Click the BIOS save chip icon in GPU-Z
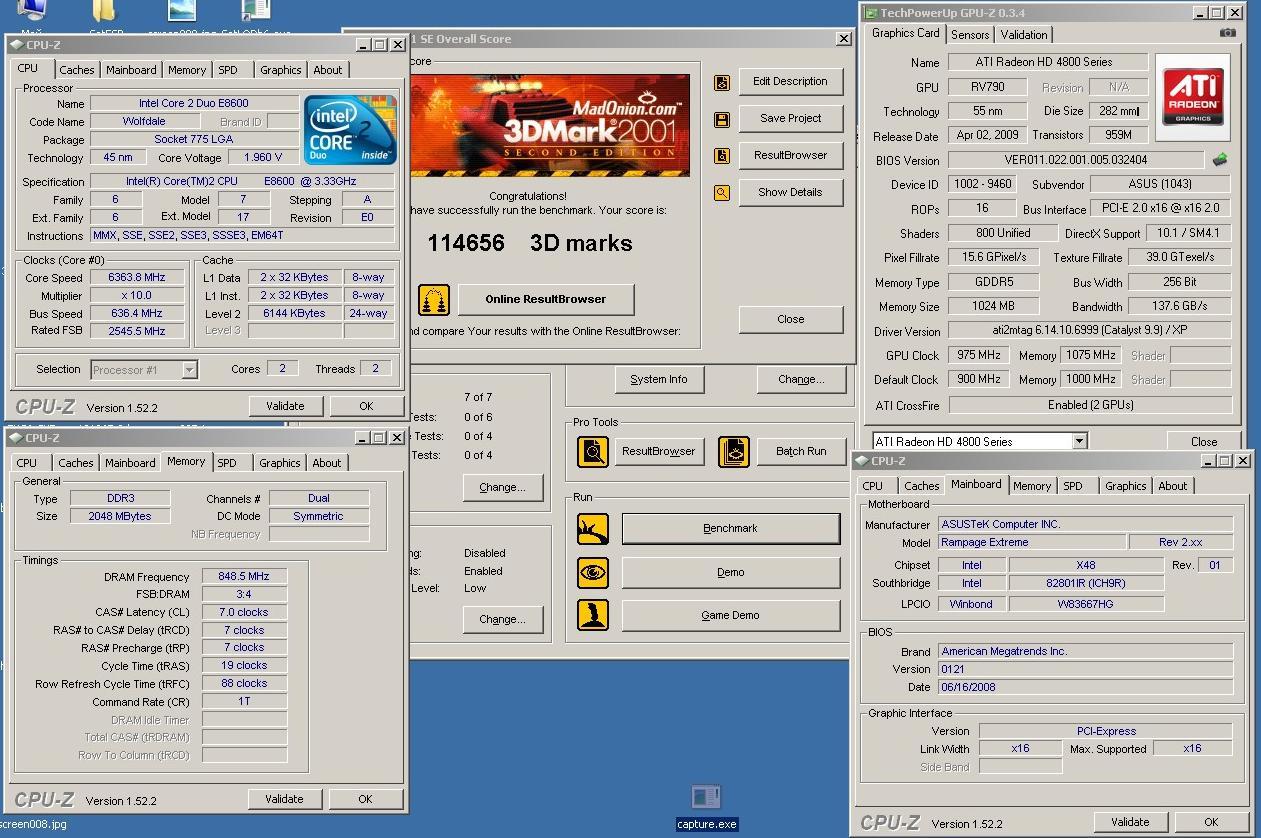 1219,160
